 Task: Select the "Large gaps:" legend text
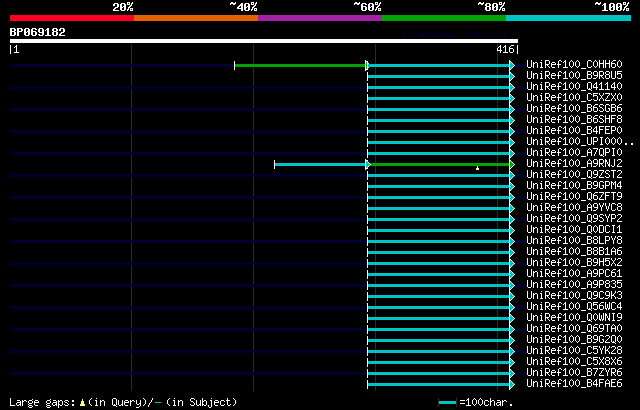[x=42, y=403]
